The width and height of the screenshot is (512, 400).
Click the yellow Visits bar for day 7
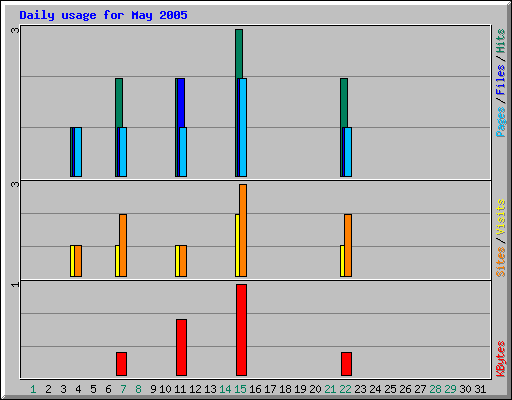pos(117,261)
